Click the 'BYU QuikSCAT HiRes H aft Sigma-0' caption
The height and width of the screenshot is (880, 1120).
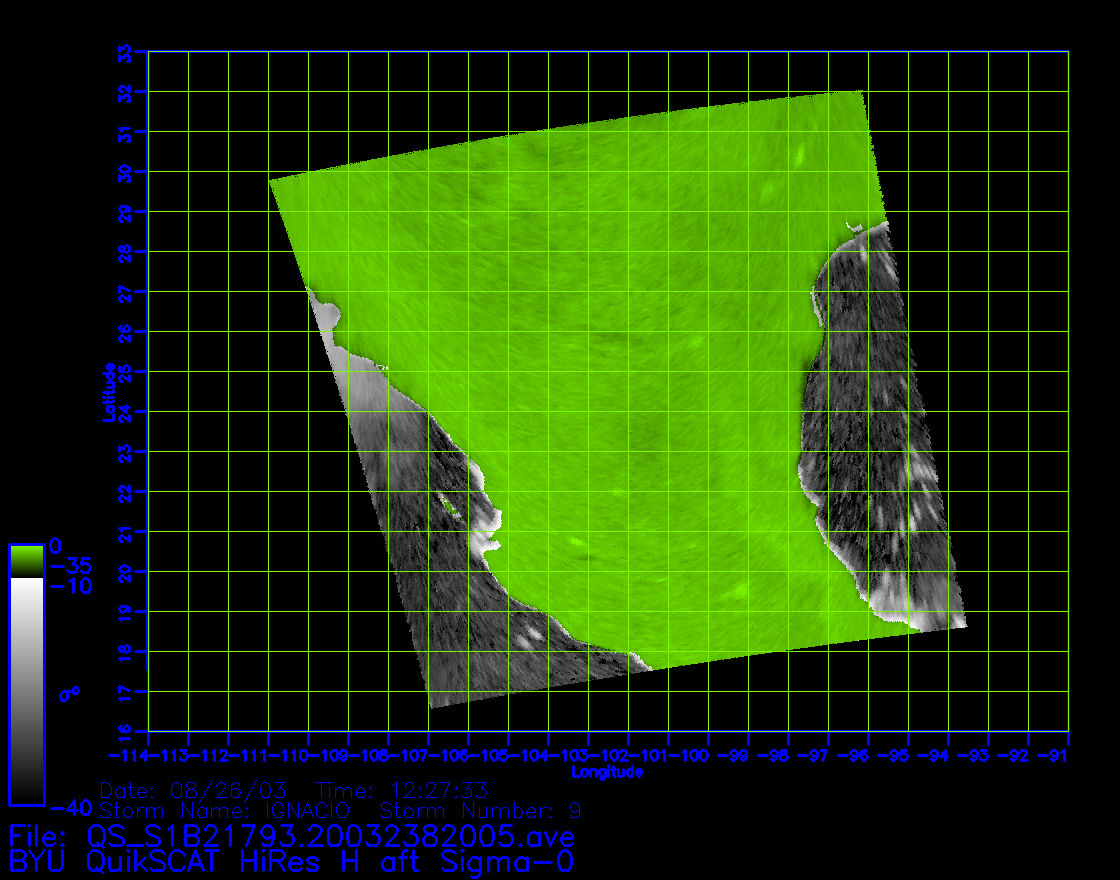coord(292,861)
